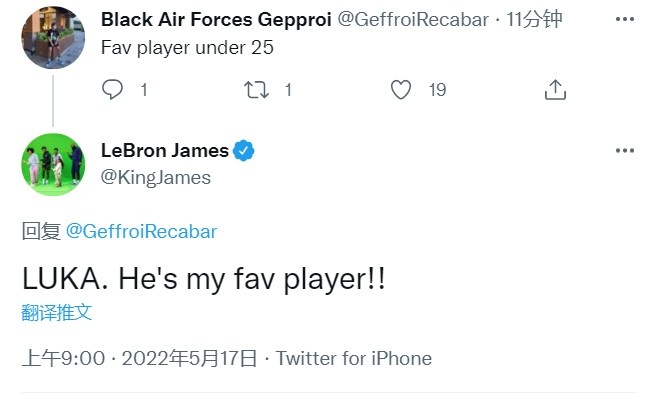Click the @KingJames handle
653x399 pixels.
156,178
